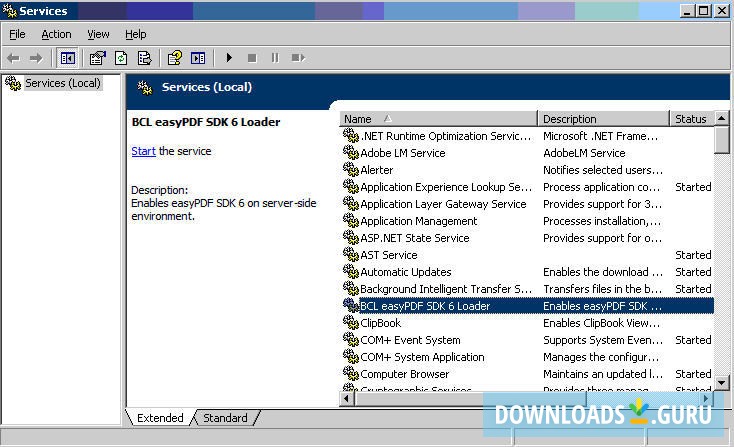Click gear icon of COM+ System Application

point(351,357)
